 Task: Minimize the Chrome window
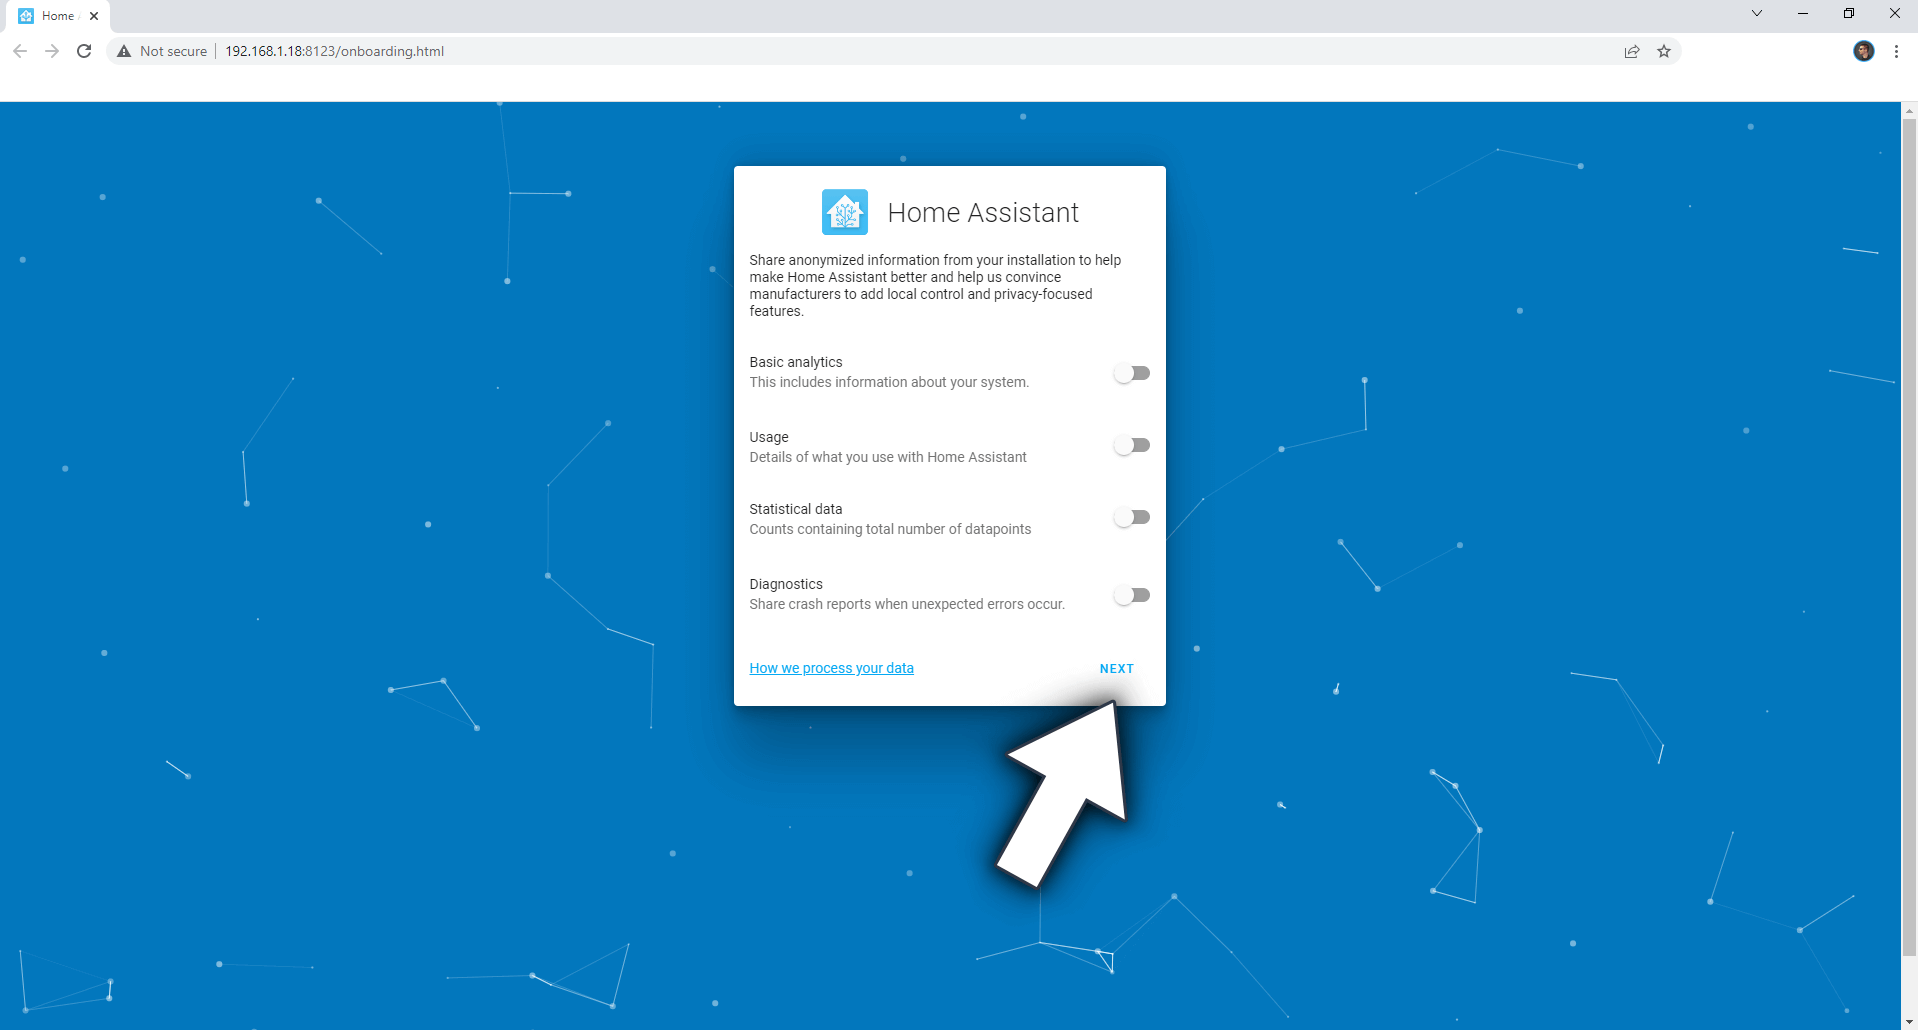coord(1803,14)
